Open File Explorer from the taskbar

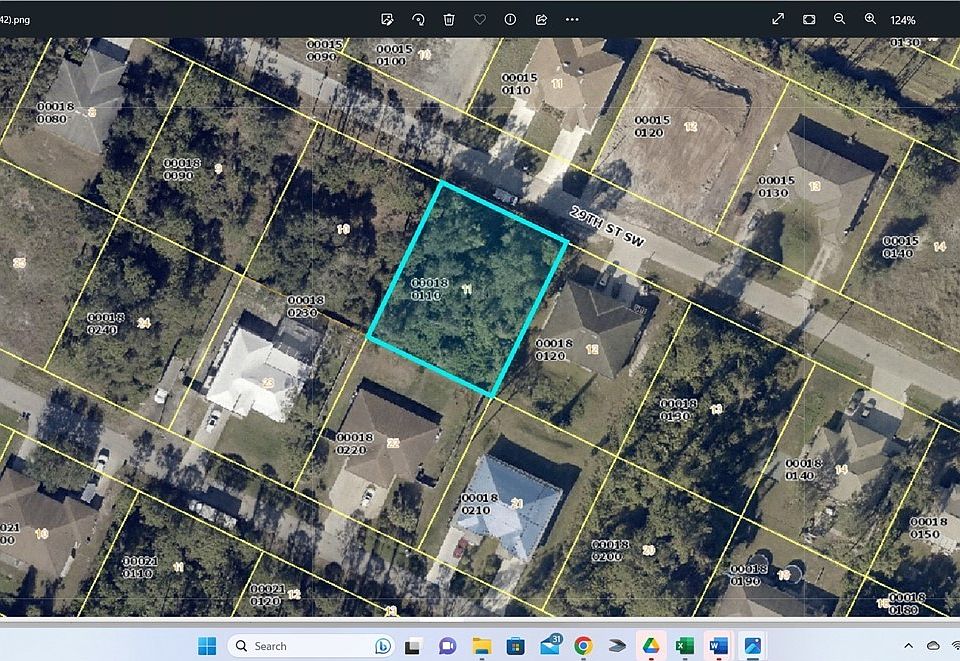coord(481,646)
